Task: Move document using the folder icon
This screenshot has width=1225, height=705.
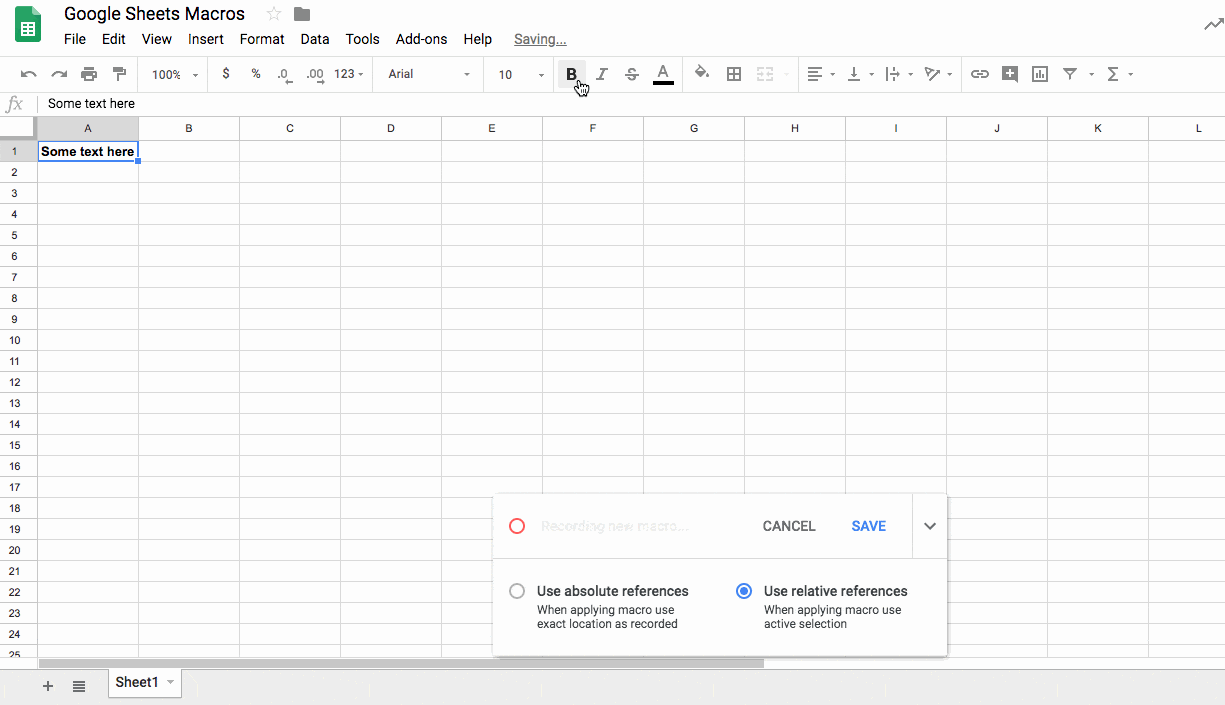Action: 302,14
